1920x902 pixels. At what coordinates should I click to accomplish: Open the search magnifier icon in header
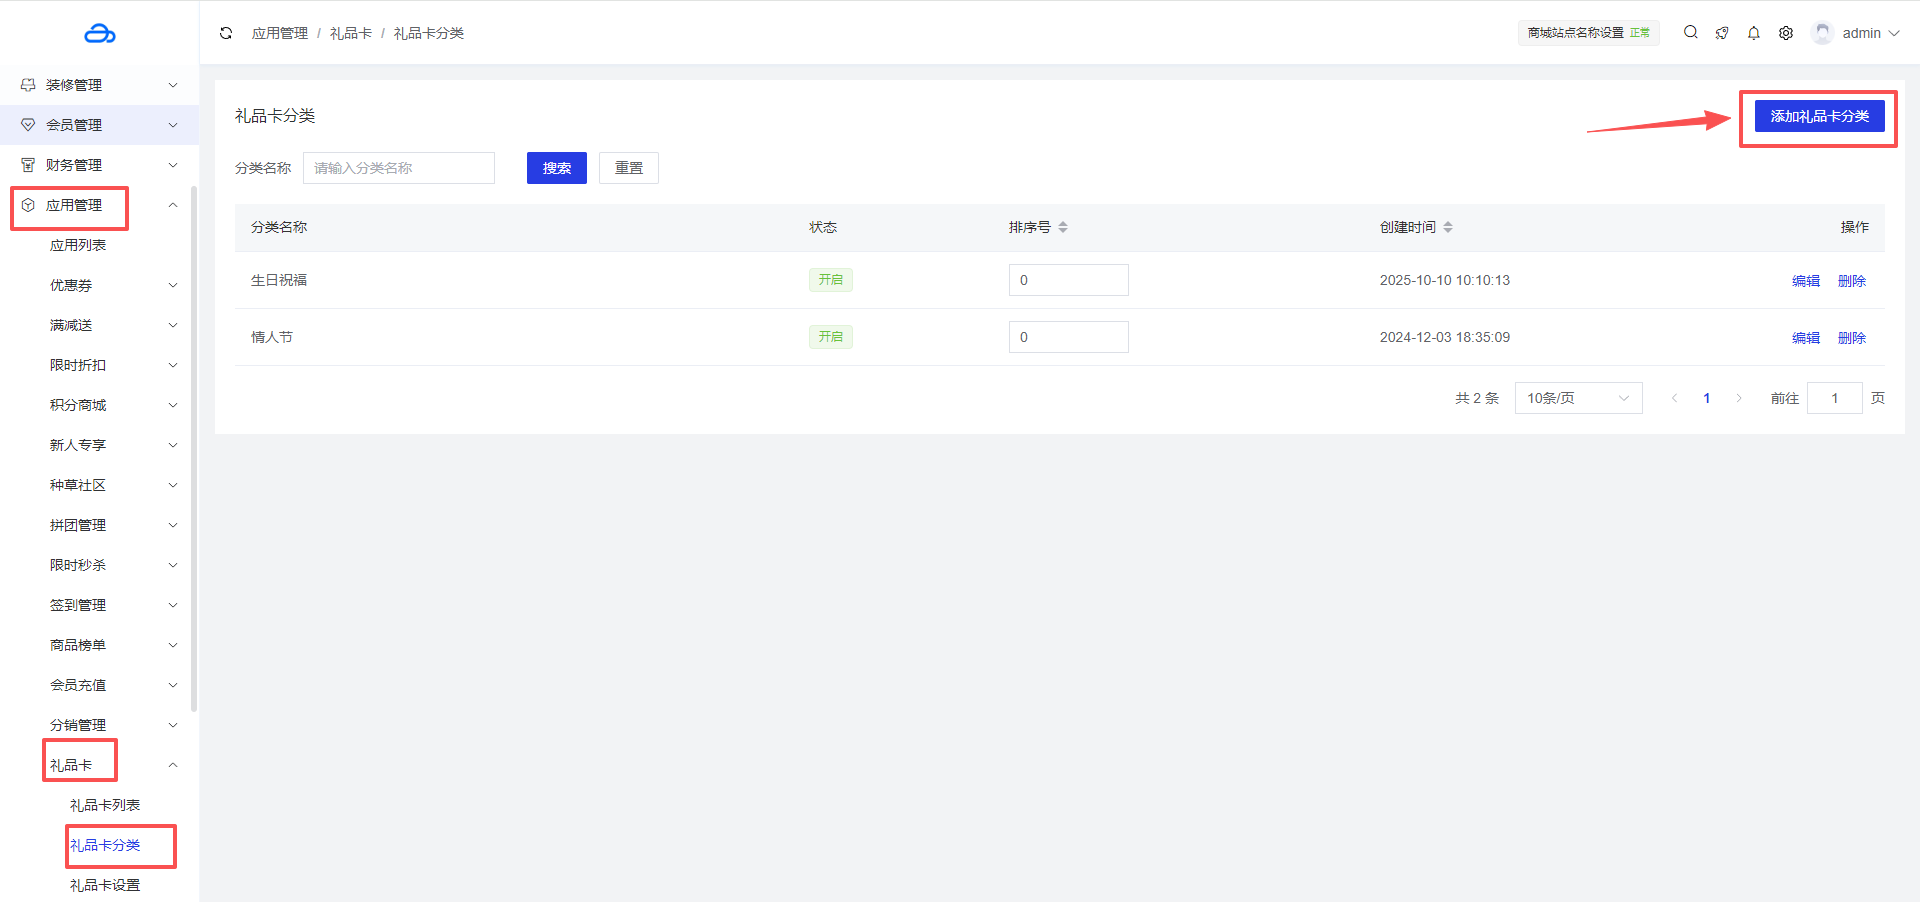1690,32
